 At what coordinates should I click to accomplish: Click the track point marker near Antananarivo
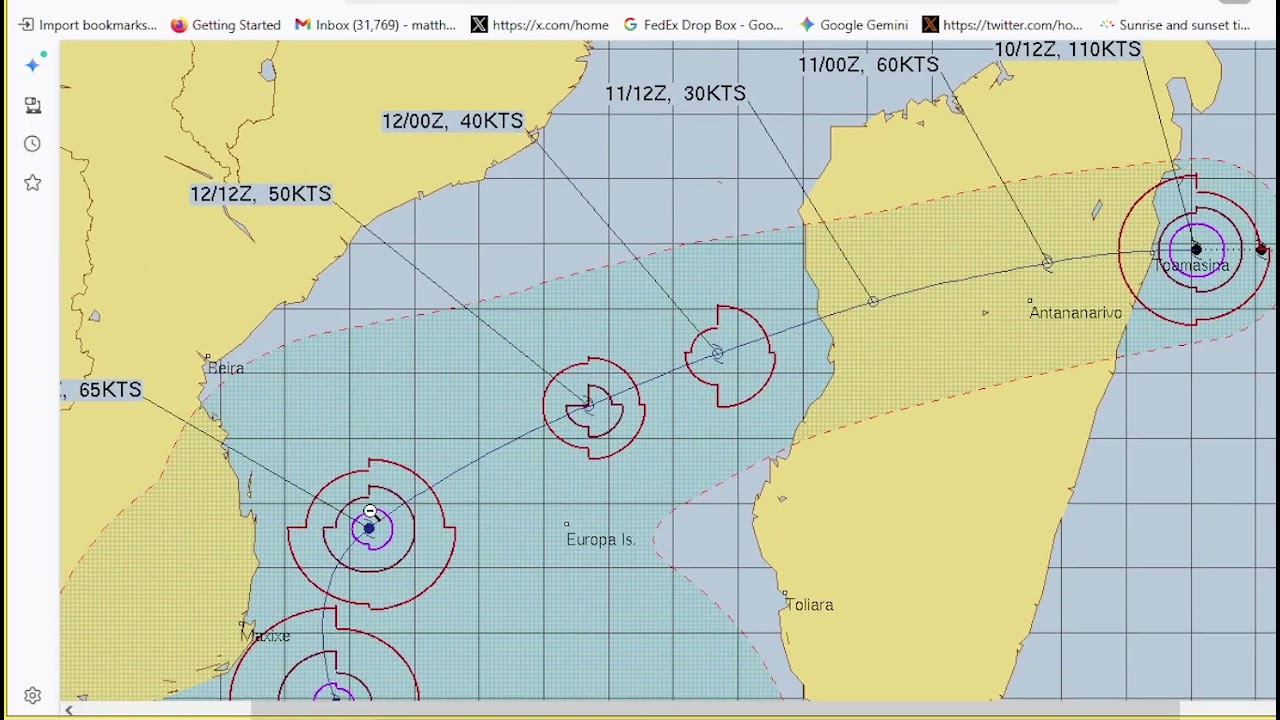coord(1047,264)
